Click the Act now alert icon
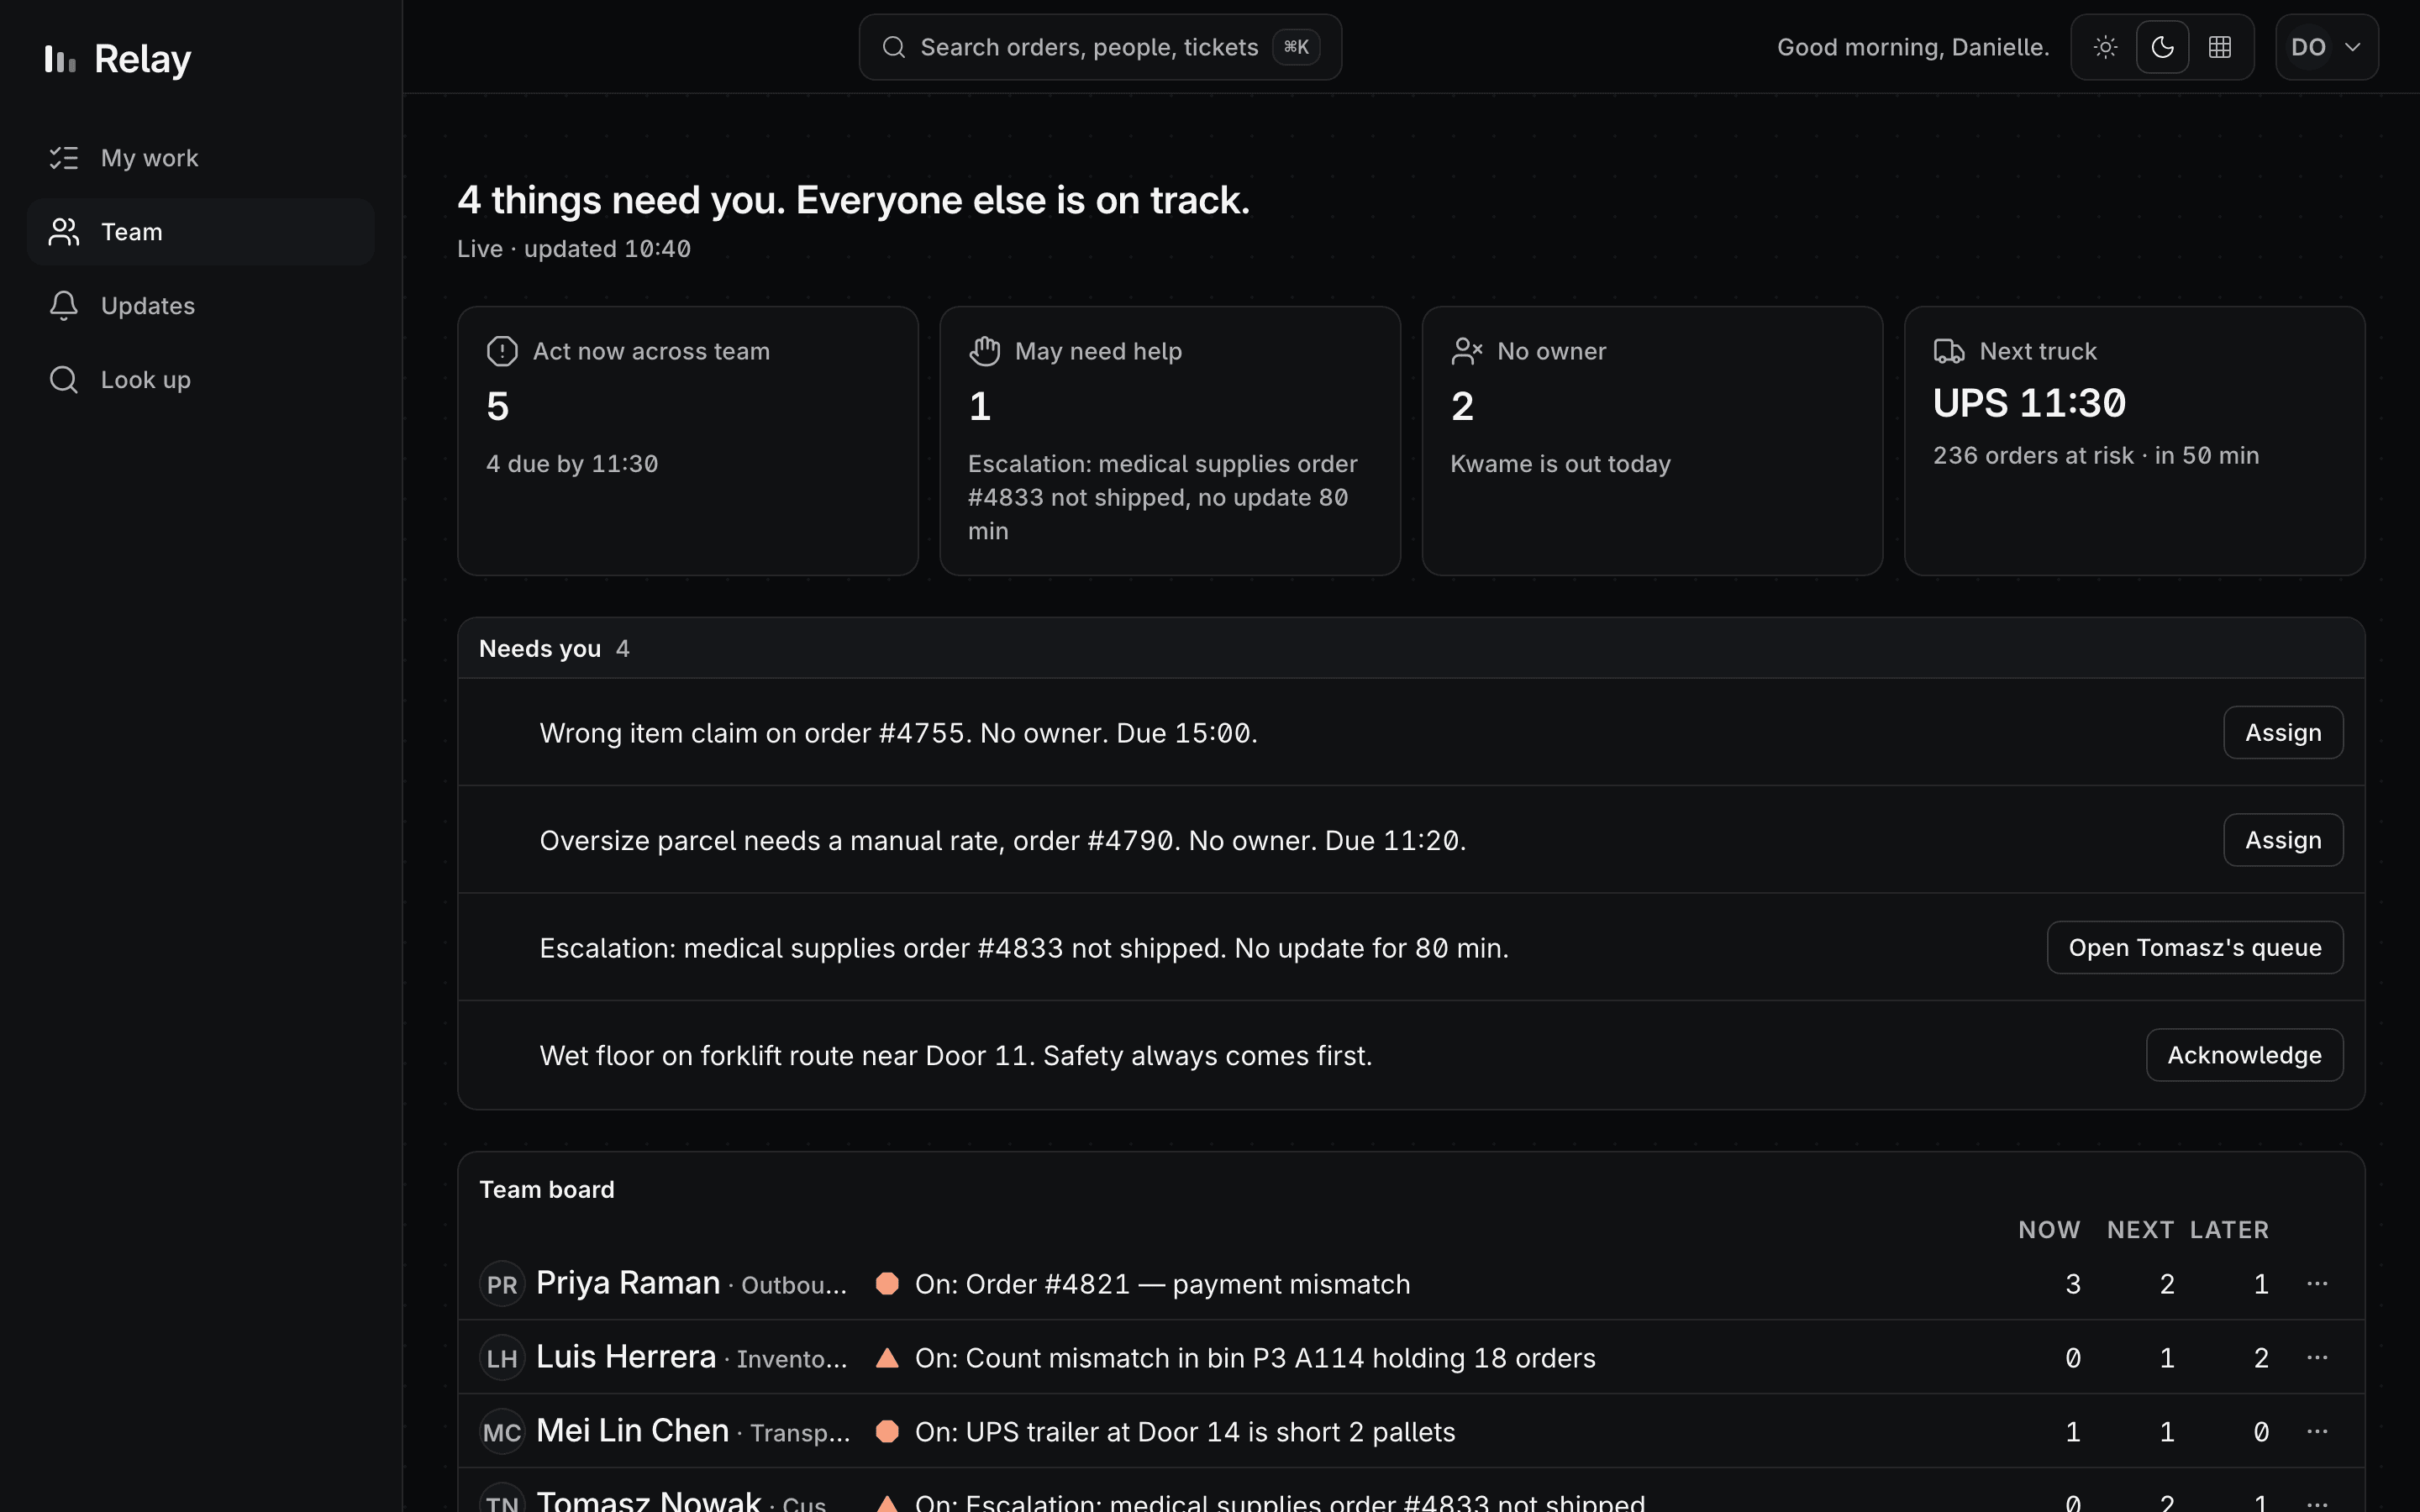 click(x=502, y=351)
